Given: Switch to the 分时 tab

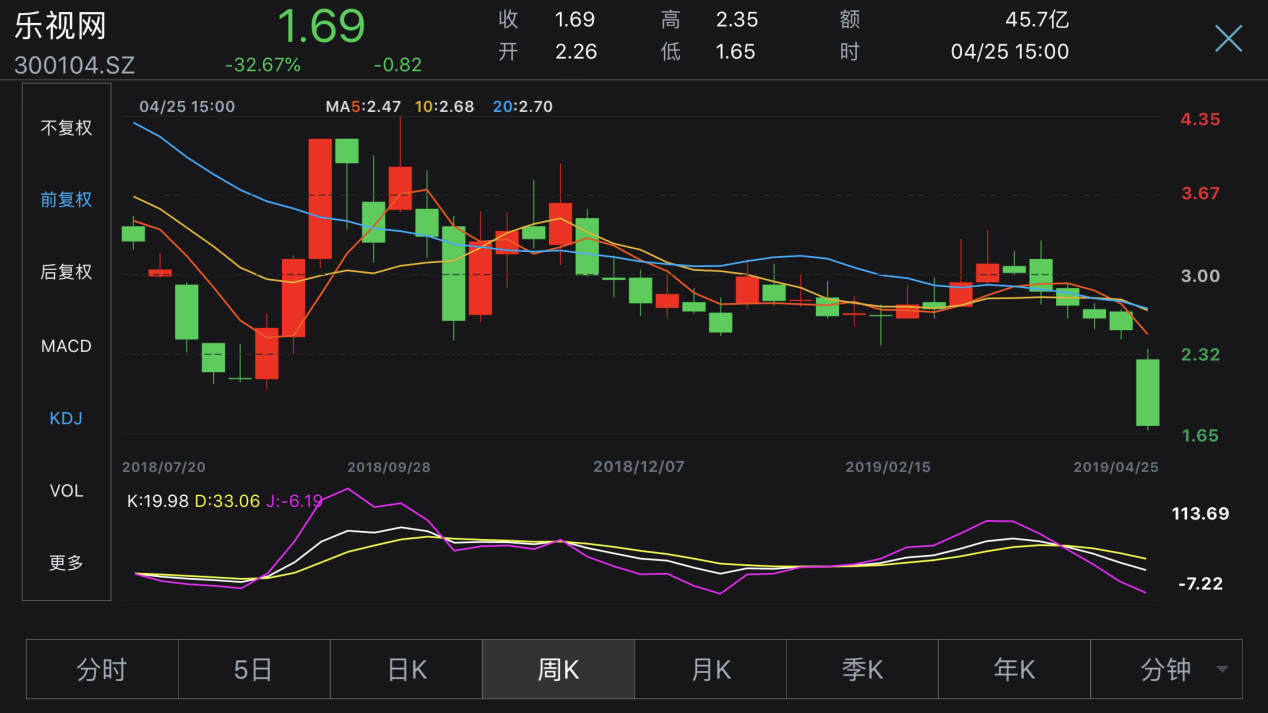Looking at the screenshot, I should point(102,669).
